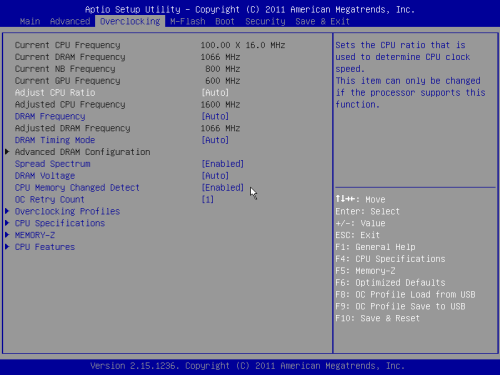Image resolution: width=500 pixels, height=375 pixels.
Task: Click the arrow next to Overclocking Profiles
Action: tap(7, 211)
